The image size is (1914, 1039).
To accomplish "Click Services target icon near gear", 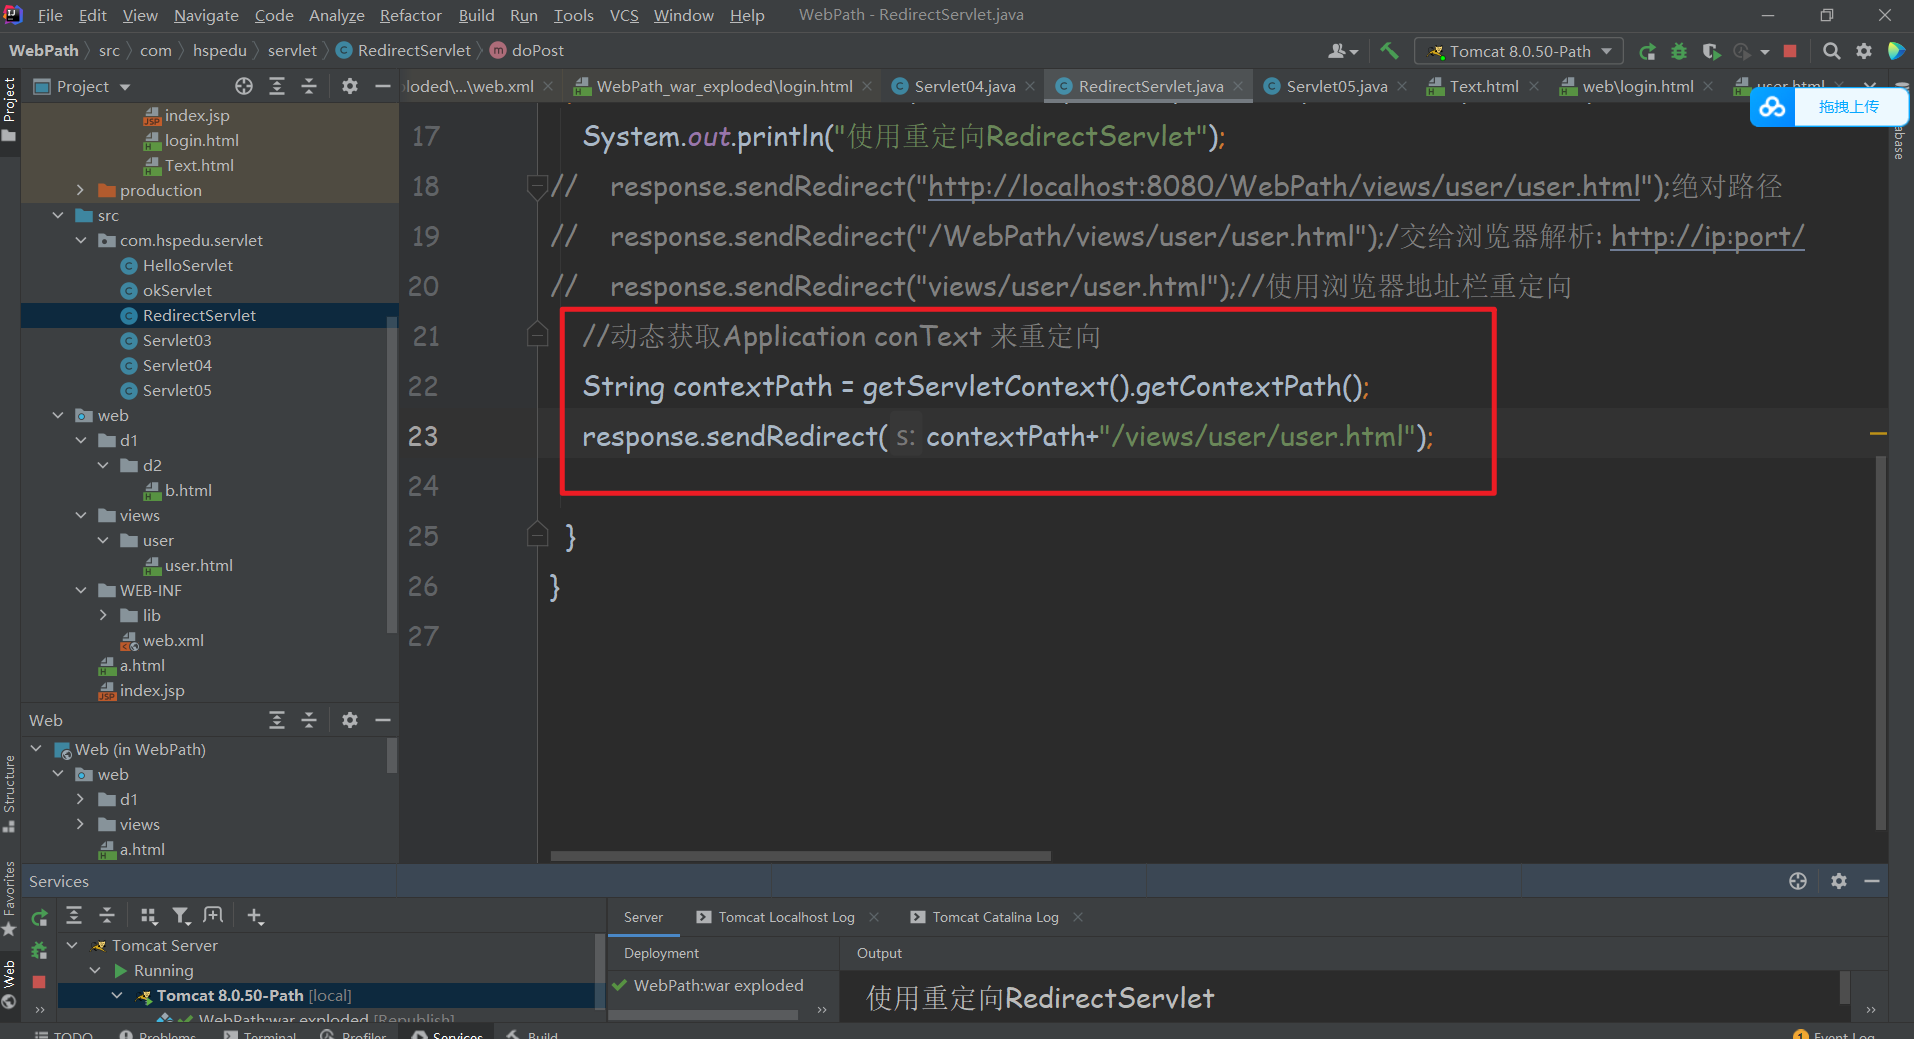I will tap(1798, 881).
